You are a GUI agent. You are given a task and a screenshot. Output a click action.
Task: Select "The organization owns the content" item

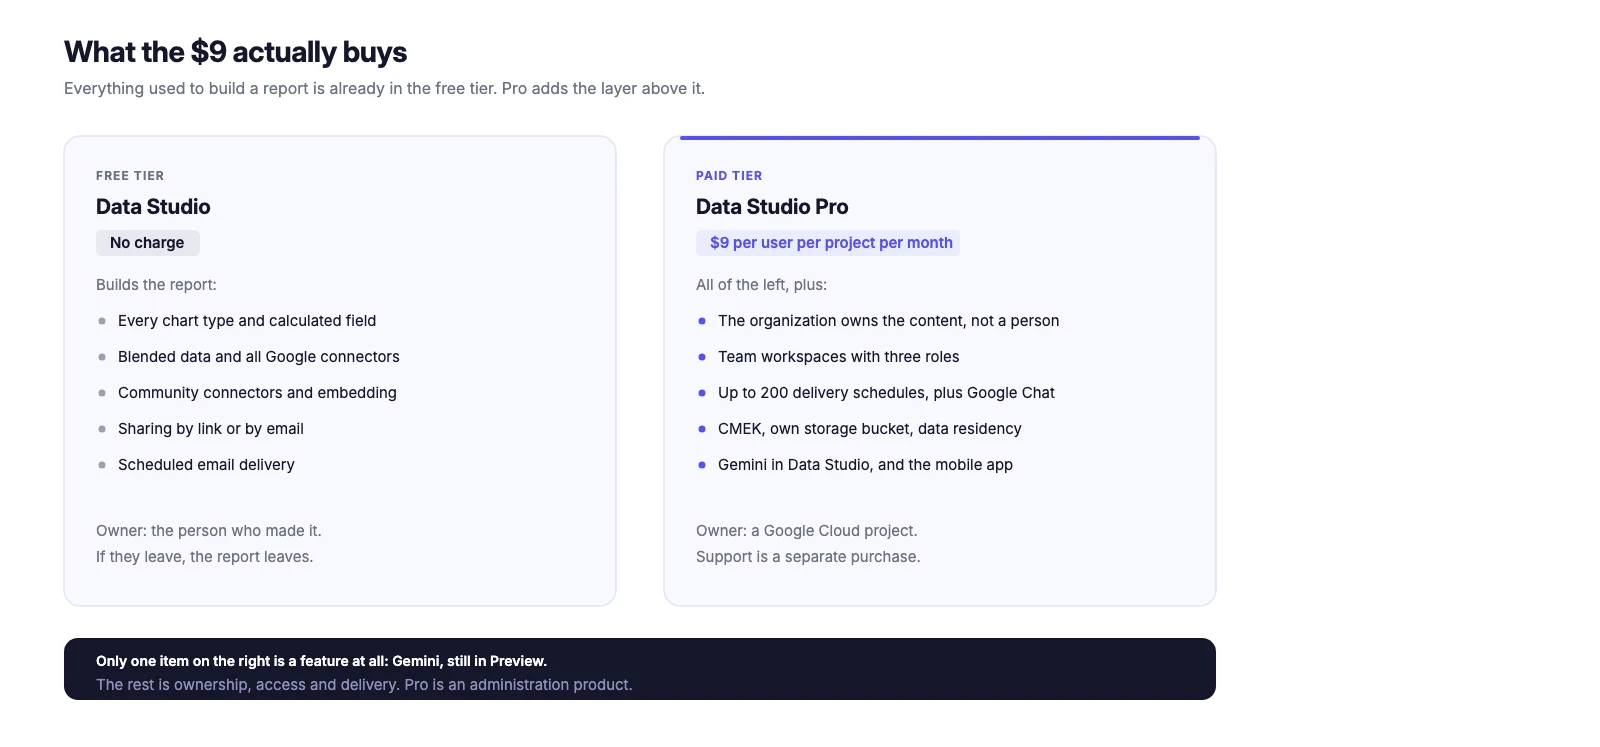(x=889, y=321)
